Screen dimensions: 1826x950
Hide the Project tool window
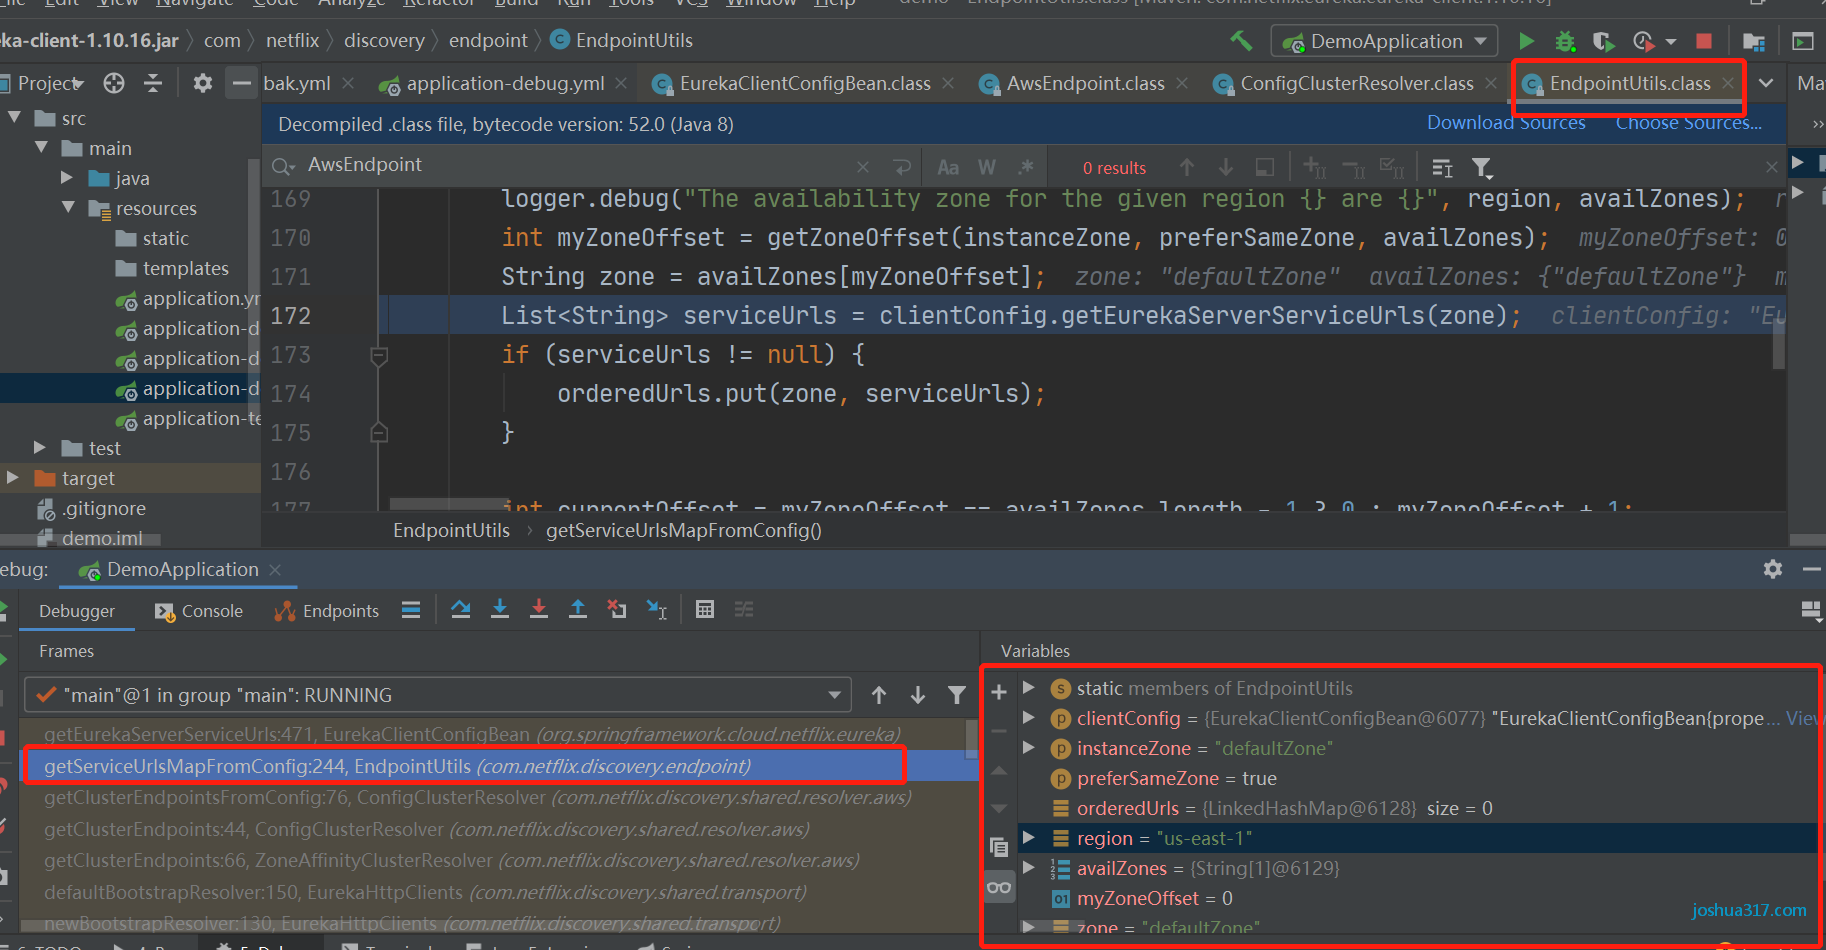[241, 83]
